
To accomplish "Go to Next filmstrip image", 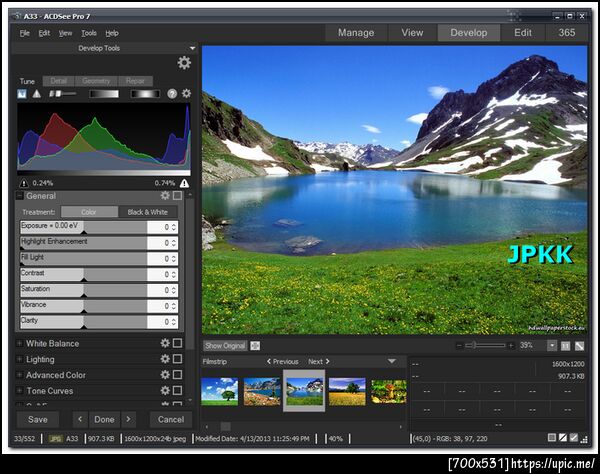I will point(319,362).
